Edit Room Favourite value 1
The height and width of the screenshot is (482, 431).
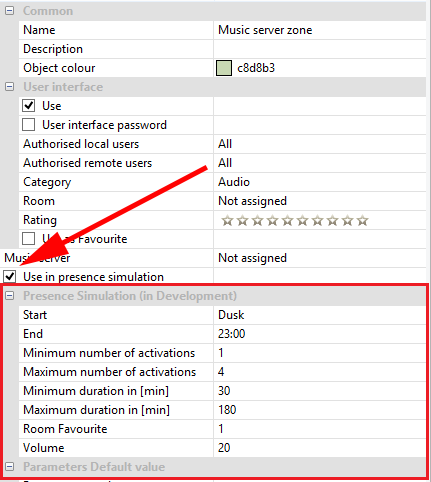(x=319, y=429)
